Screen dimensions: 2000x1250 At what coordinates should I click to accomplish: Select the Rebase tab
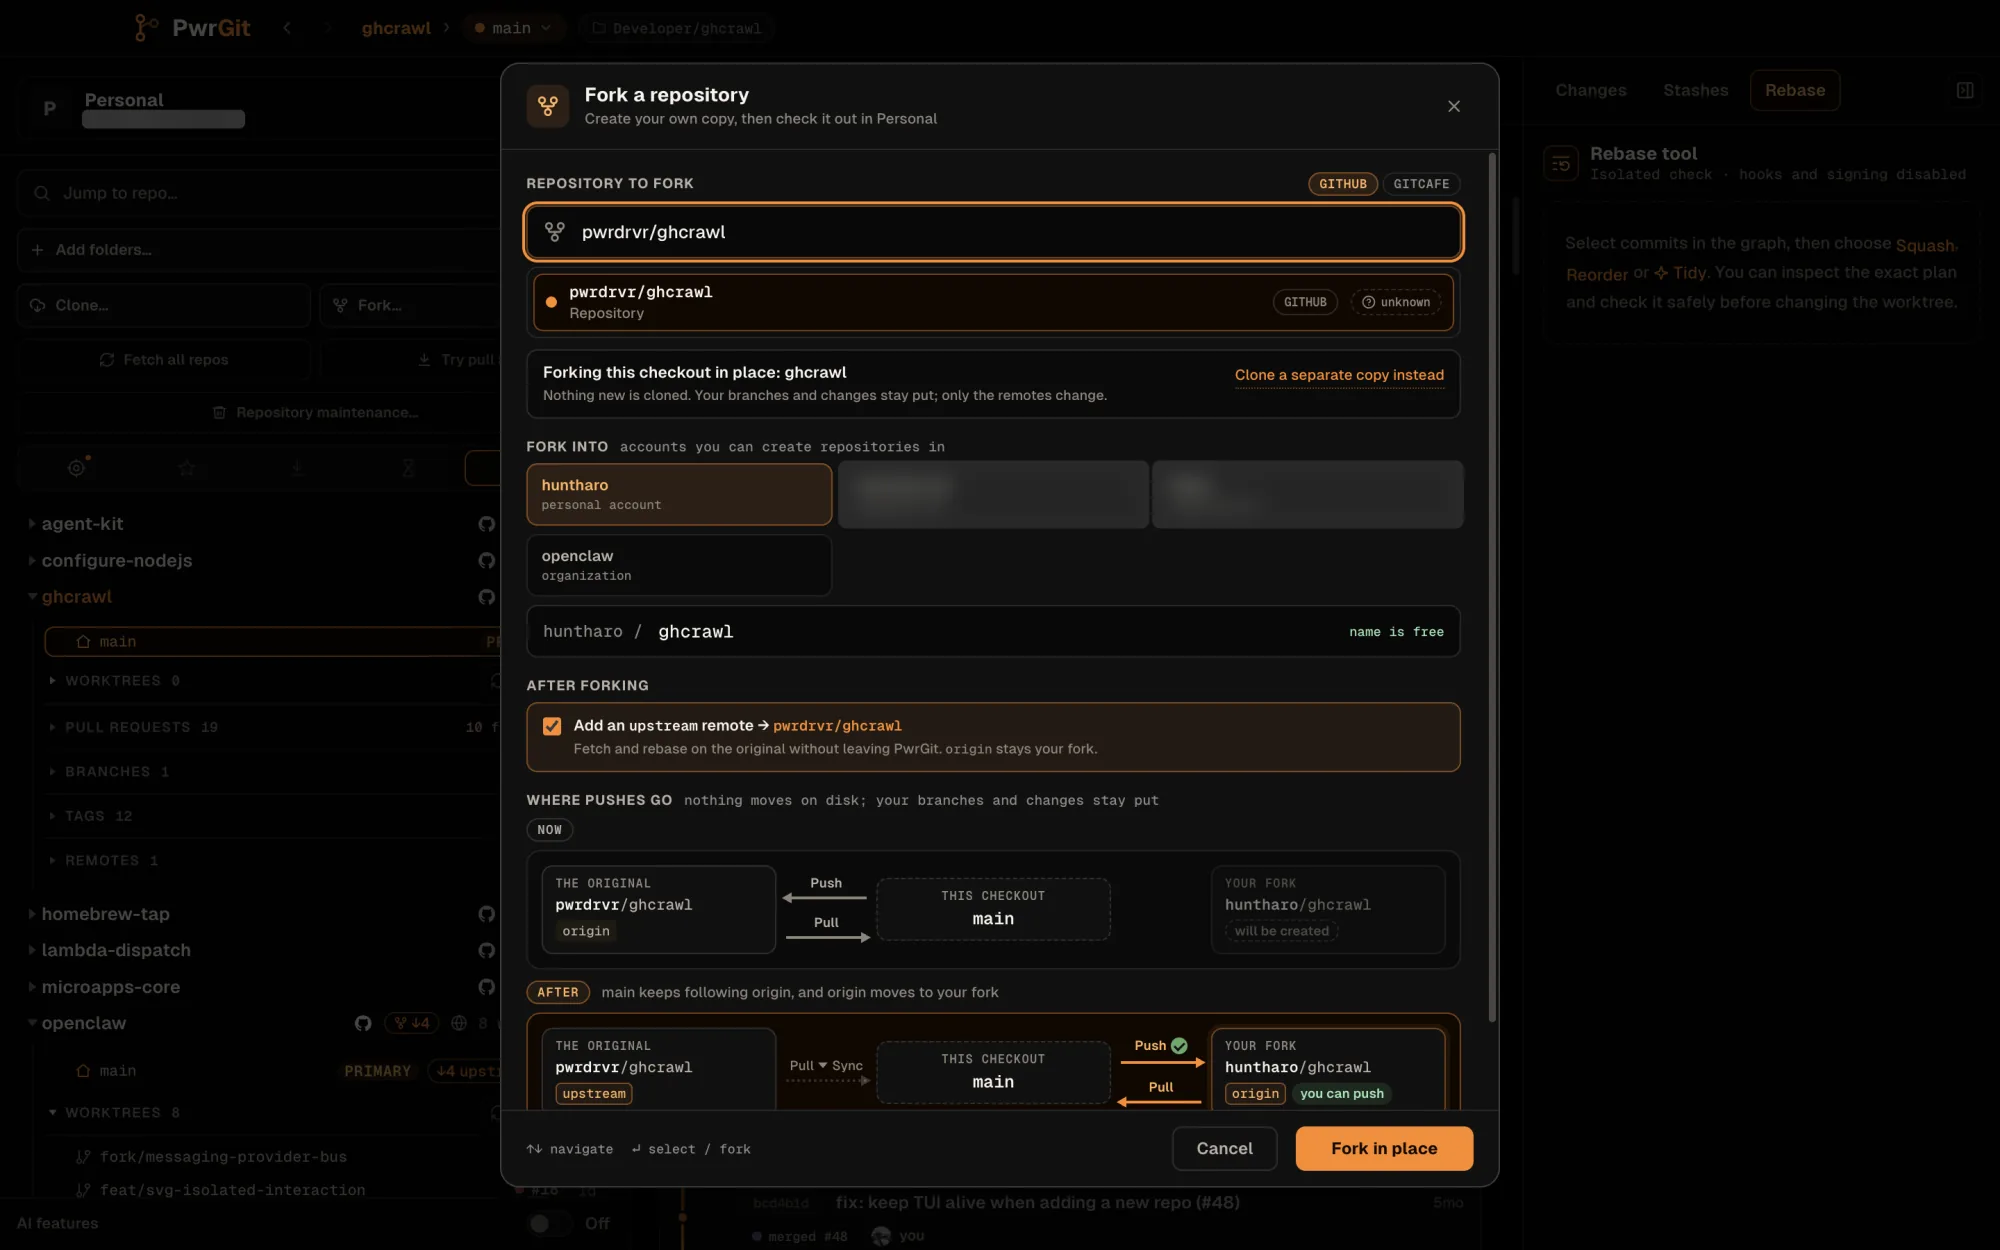click(x=1795, y=90)
